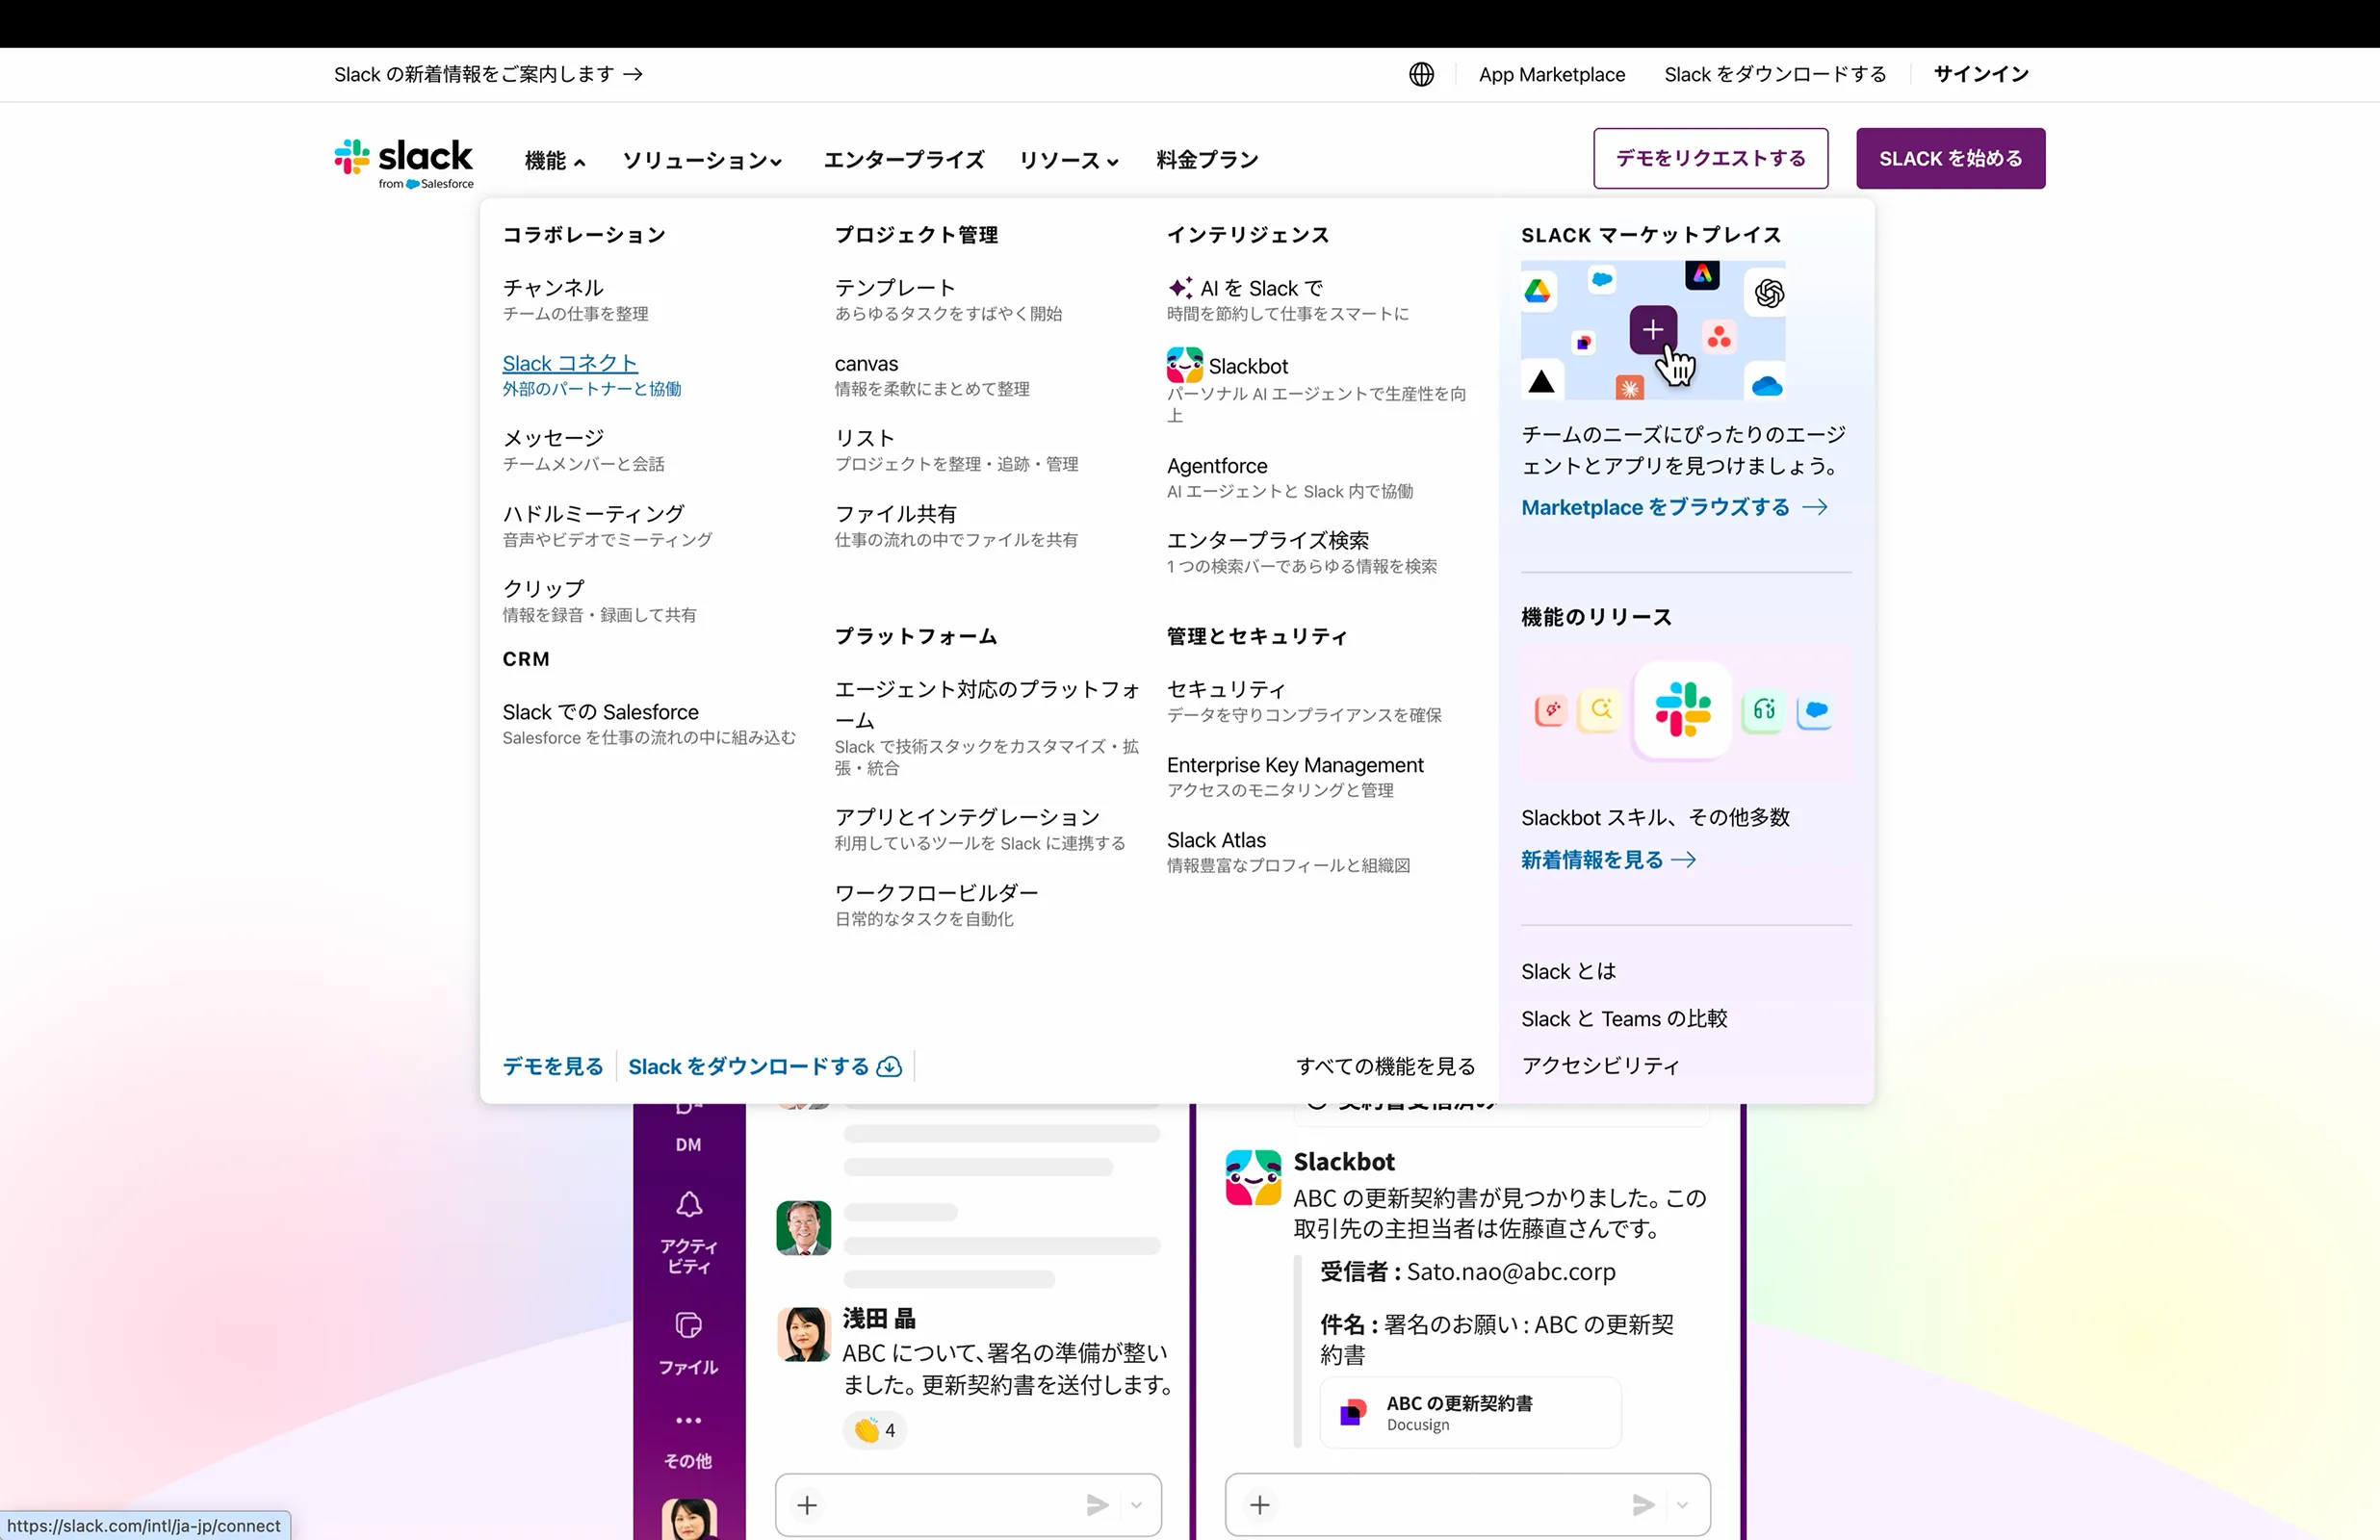Image resolution: width=2380 pixels, height=1540 pixels.
Task: Open send options chevron in right composer
Action: pyautogui.click(x=1682, y=1504)
